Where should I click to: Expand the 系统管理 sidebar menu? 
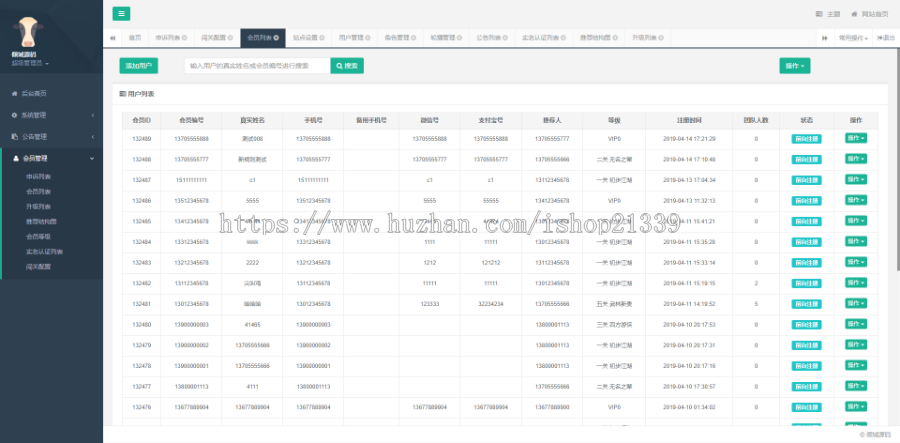point(52,115)
